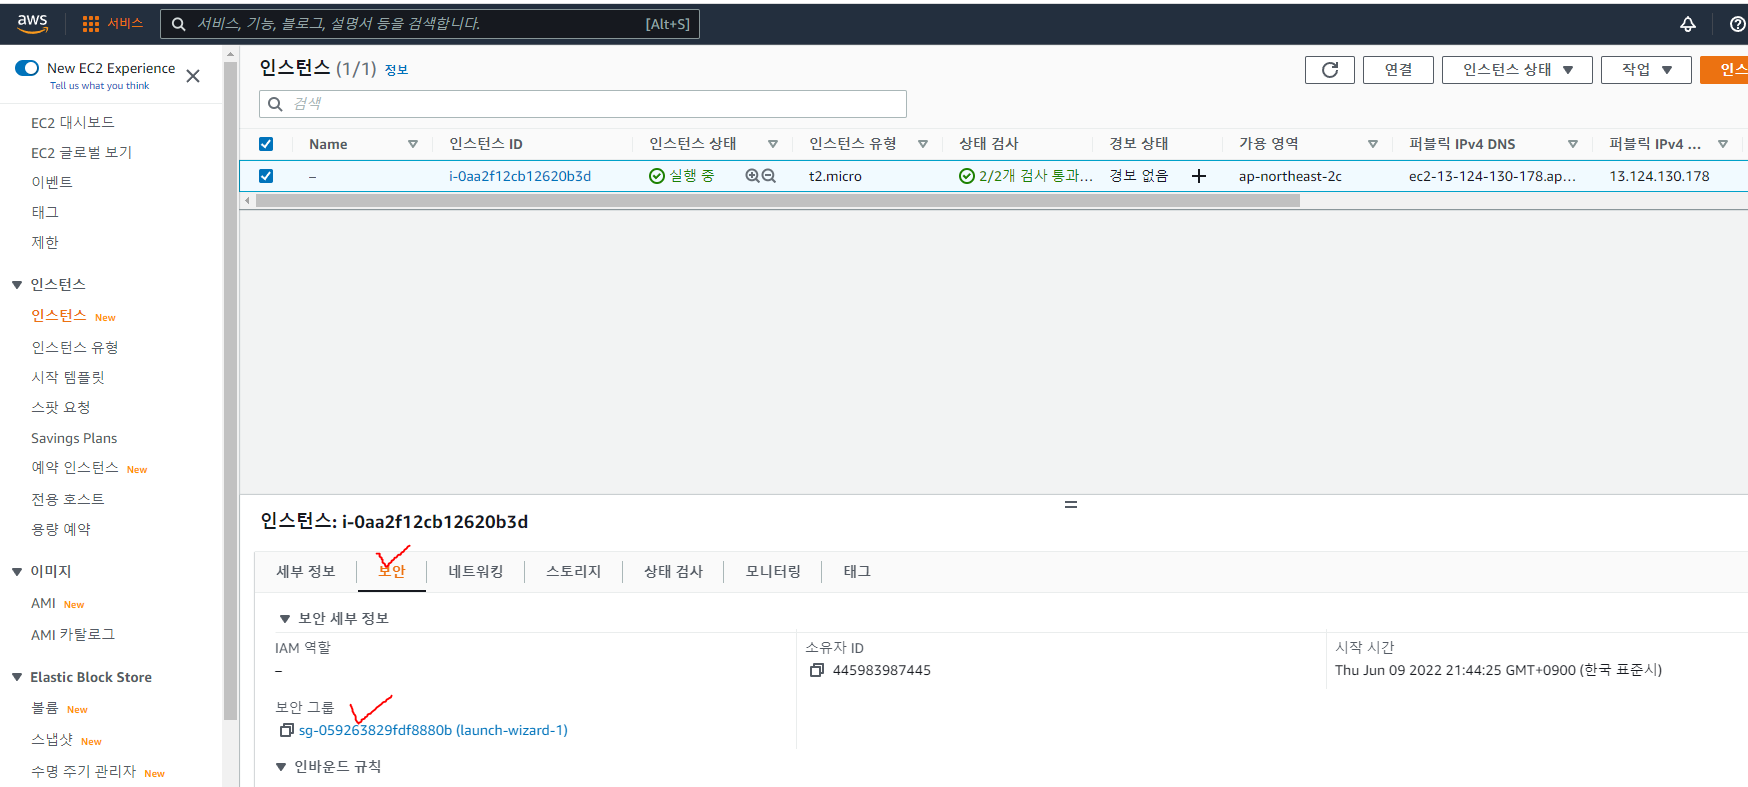The height and width of the screenshot is (787, 1748).
Task: Open 볼륨 in sidebar
Action: pos(45,708)
